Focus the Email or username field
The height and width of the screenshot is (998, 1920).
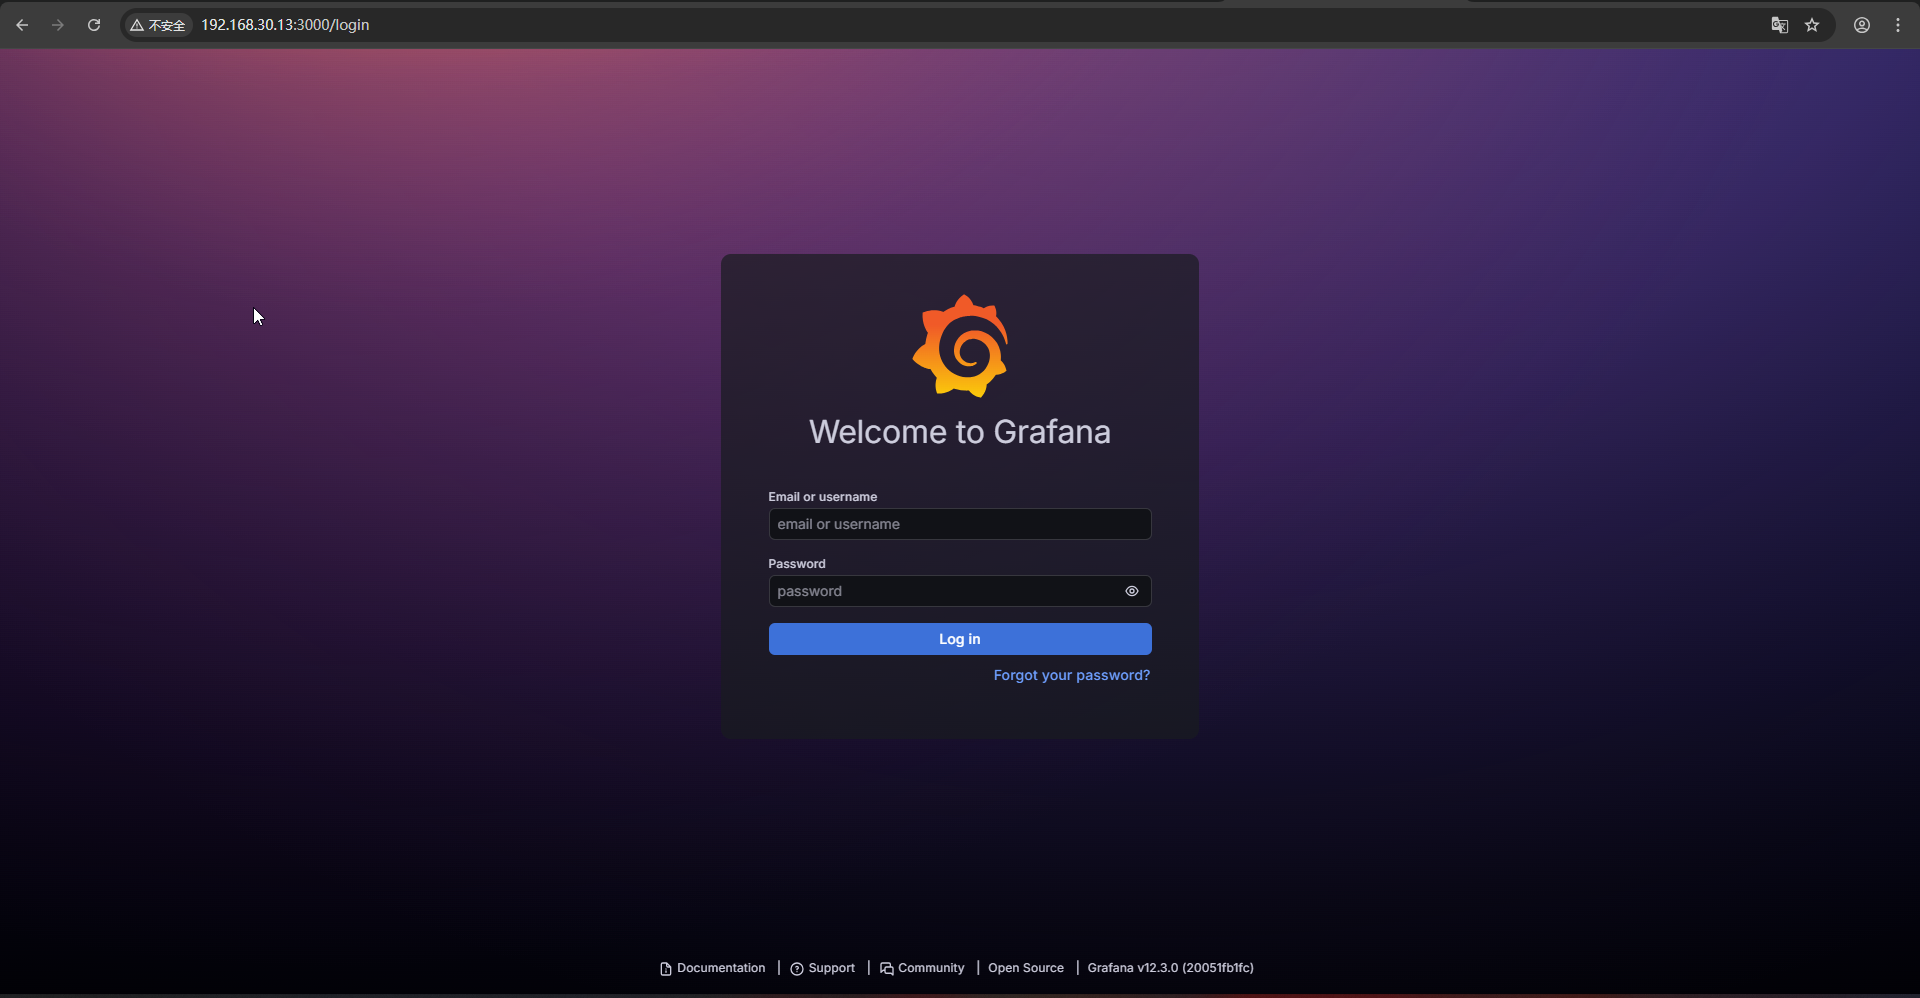[x=960, y=524]
